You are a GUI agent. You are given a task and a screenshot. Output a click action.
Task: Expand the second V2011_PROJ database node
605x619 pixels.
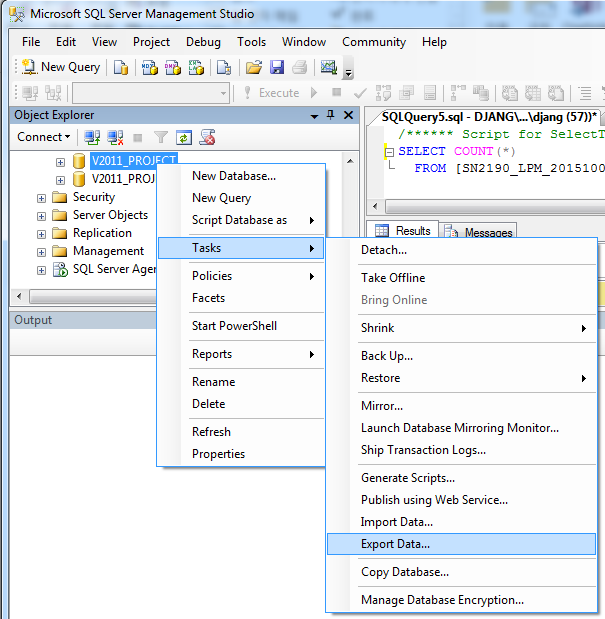60,180
